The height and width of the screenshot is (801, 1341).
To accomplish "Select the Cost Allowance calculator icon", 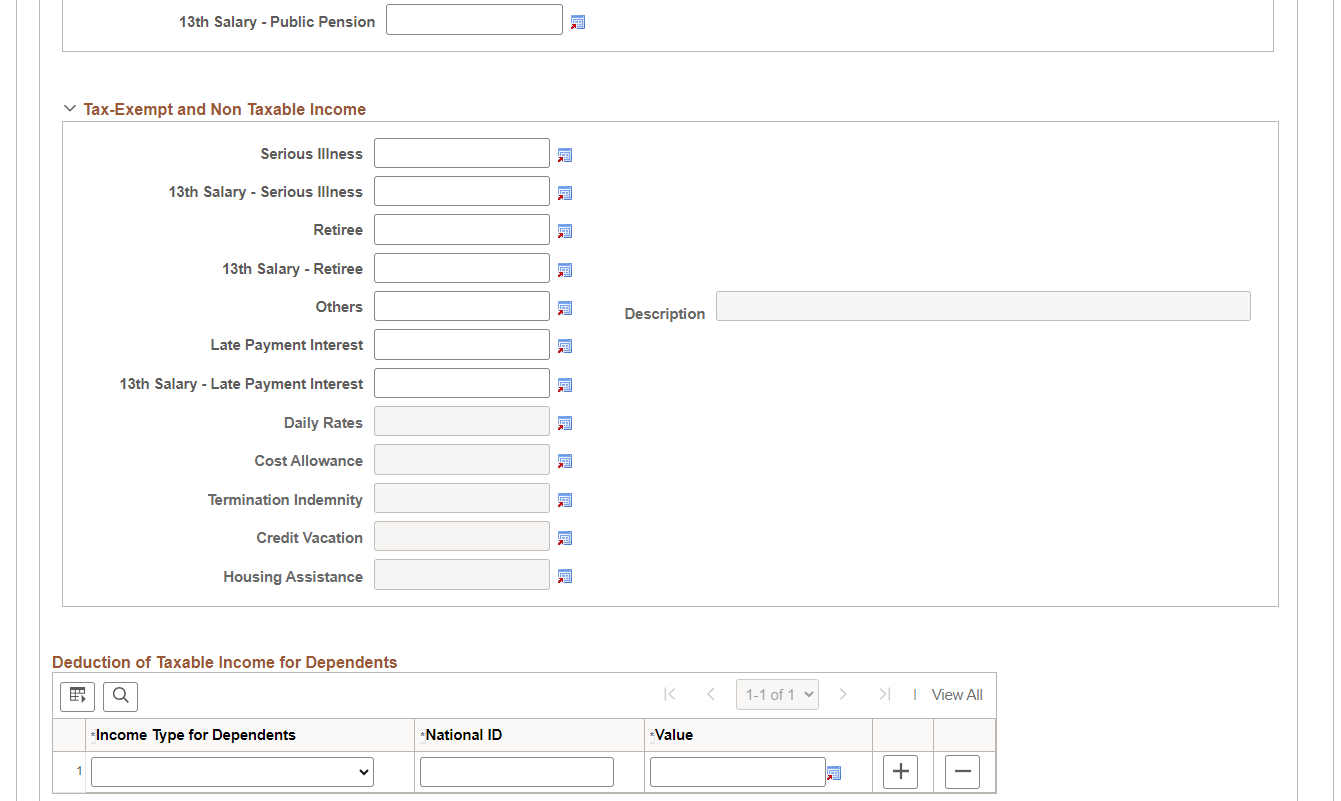I will [564, 461].
